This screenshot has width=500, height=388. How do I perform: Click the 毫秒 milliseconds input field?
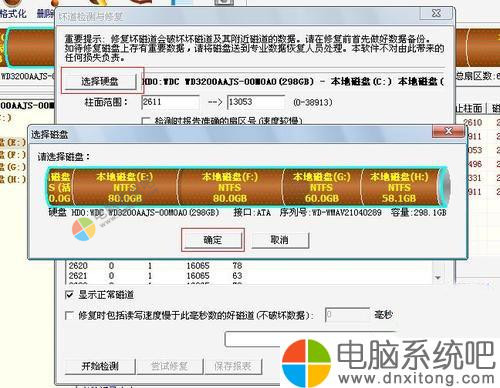click(347, 315)
